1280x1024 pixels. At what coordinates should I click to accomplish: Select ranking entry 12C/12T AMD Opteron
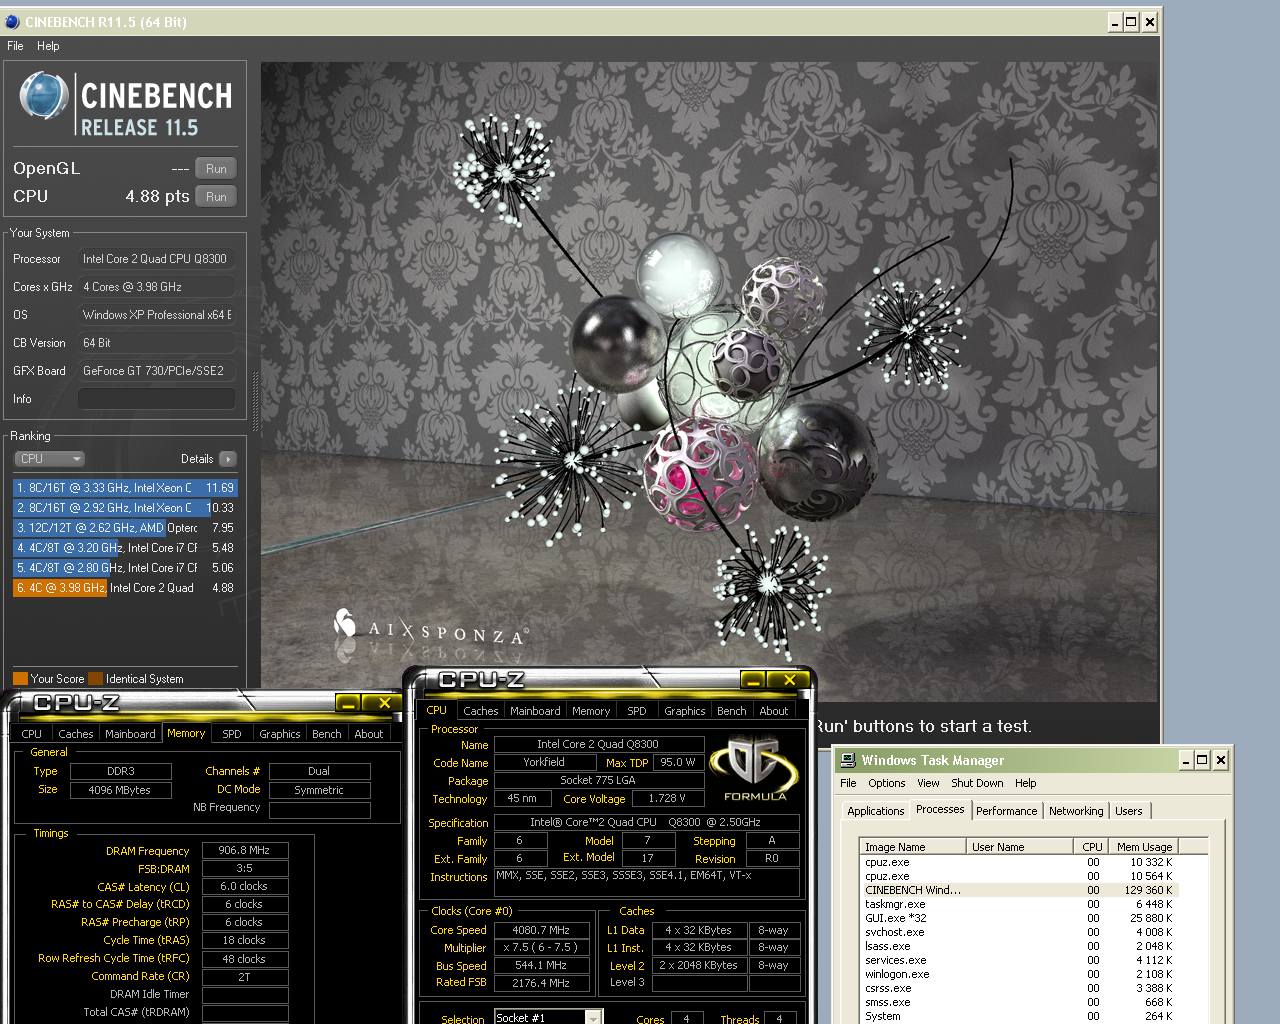125,528
